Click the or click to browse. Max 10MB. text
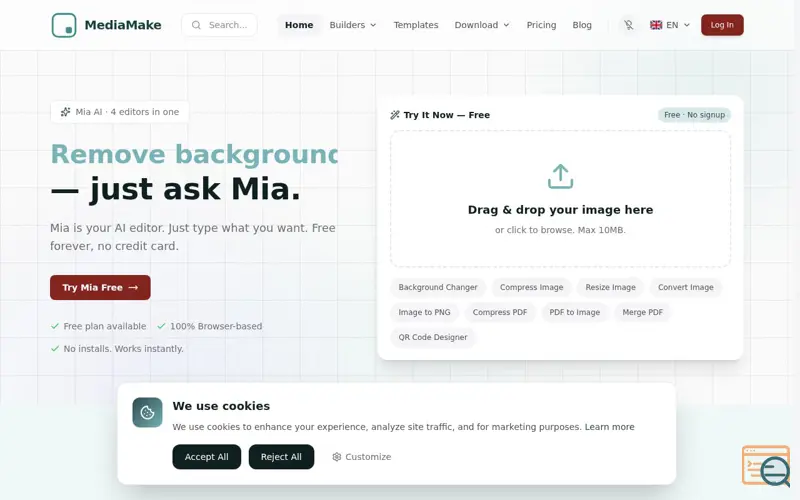The height and width of the screenshot is (500, 800). [x=560, y=230]
